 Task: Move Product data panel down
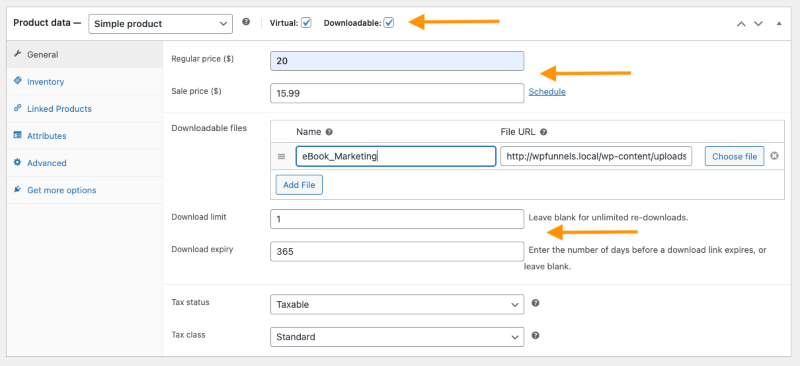(759, 23)
